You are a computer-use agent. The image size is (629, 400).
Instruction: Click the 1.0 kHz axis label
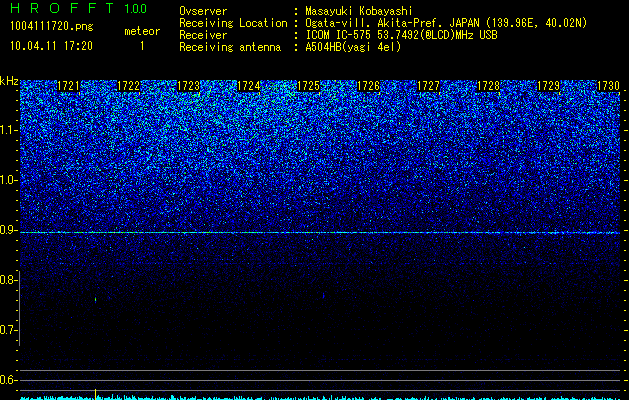click(x=8, y=180)
